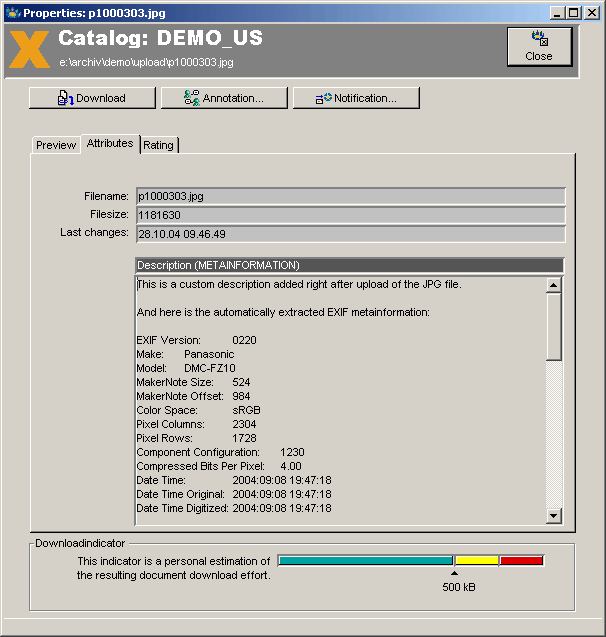Select the Attributes tab
Screen dimensions: 606x637
coord(110,144)
